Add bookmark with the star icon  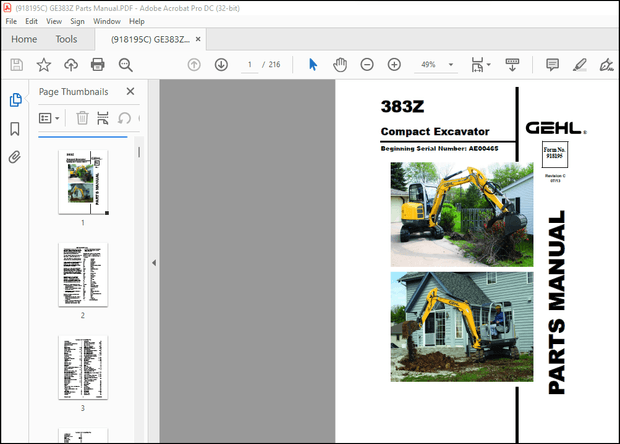43,65
